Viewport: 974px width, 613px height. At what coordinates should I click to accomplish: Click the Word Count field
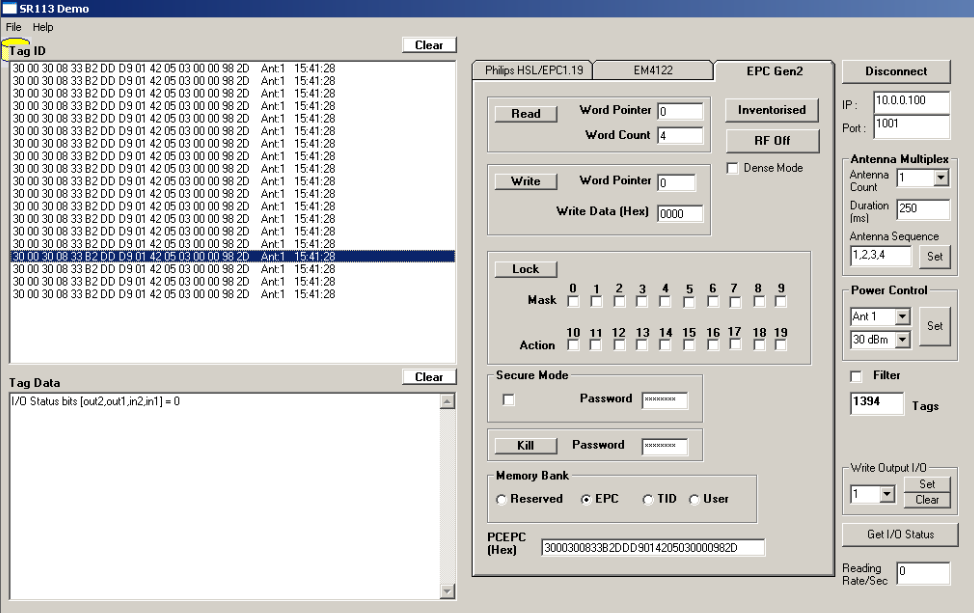[x=680, y=135]
